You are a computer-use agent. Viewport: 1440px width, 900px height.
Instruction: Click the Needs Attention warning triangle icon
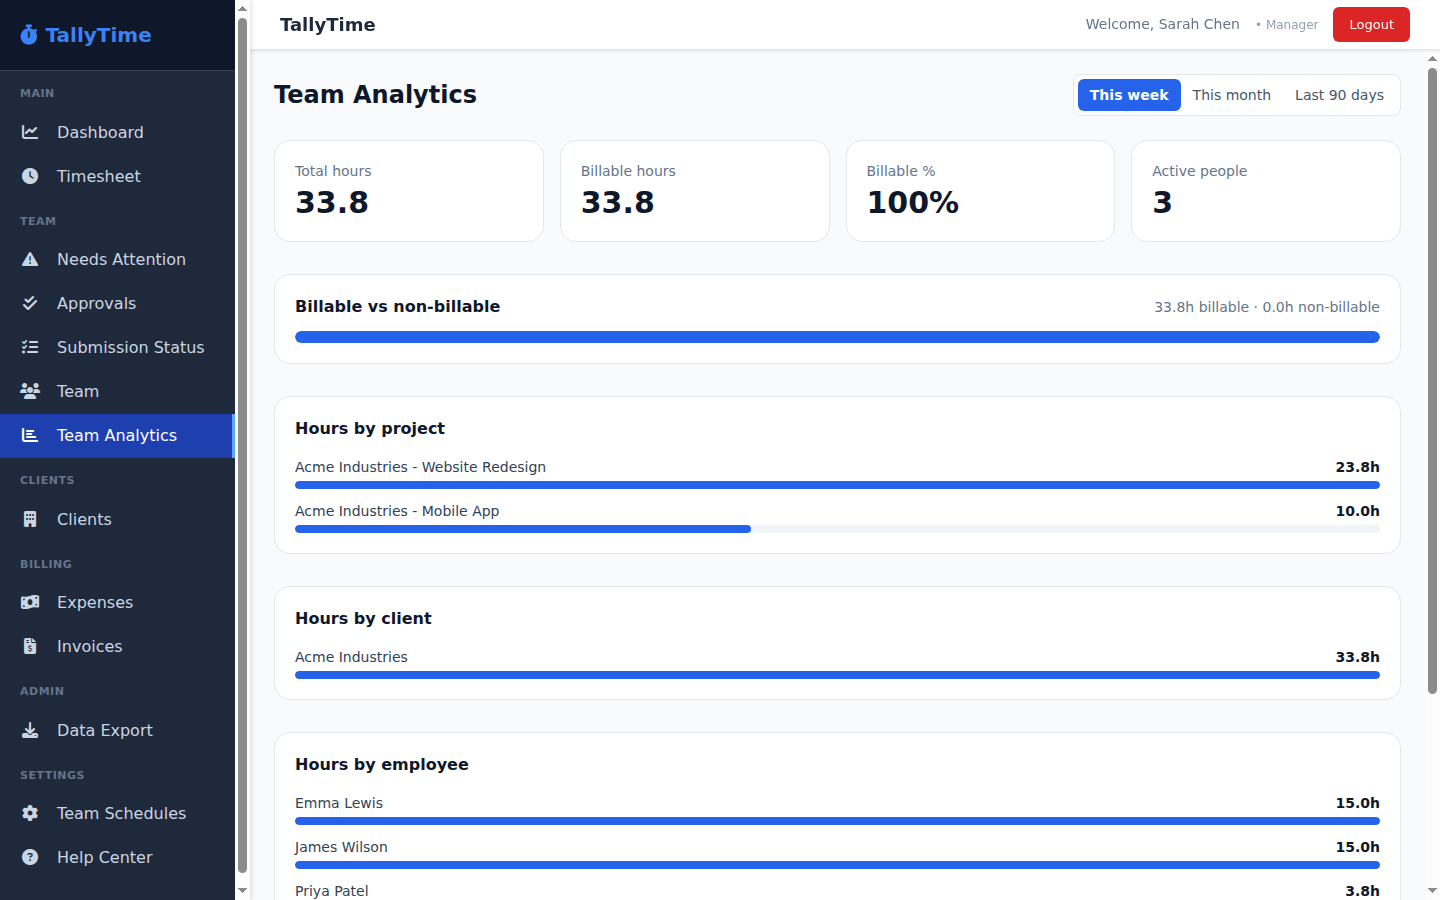click(30, 259)
